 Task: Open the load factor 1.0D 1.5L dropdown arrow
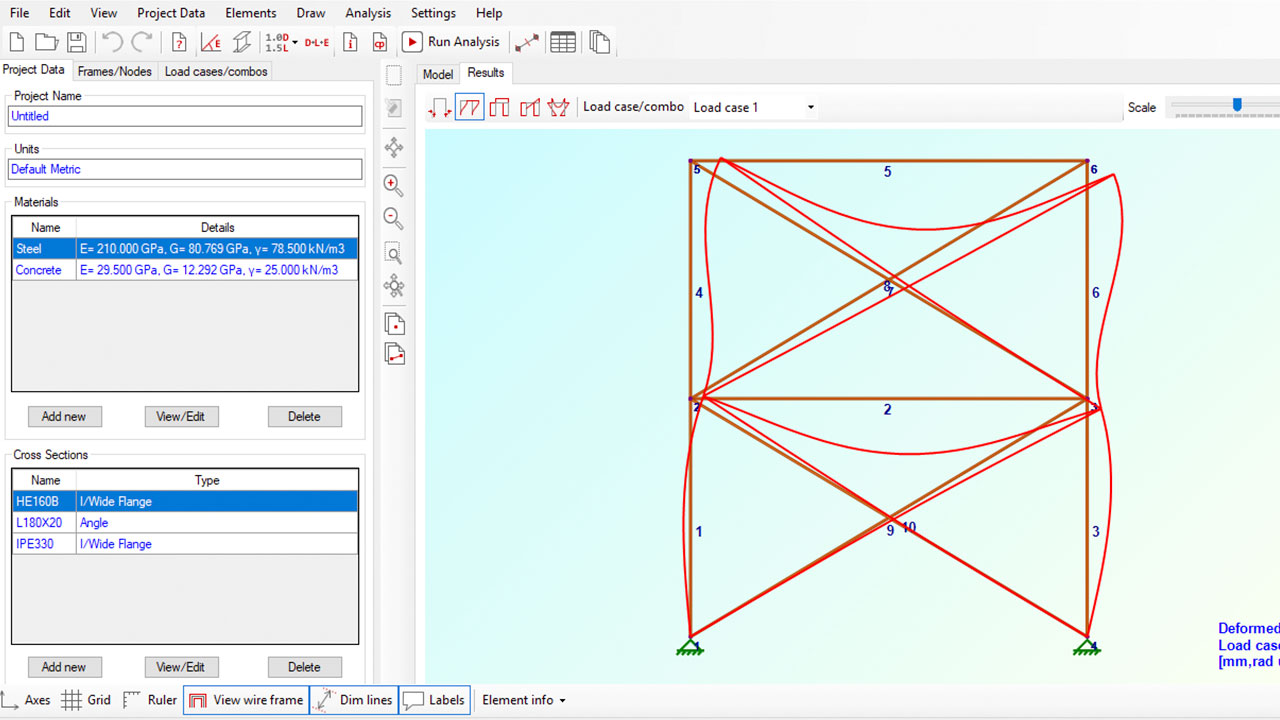click(x=295, y=42)
